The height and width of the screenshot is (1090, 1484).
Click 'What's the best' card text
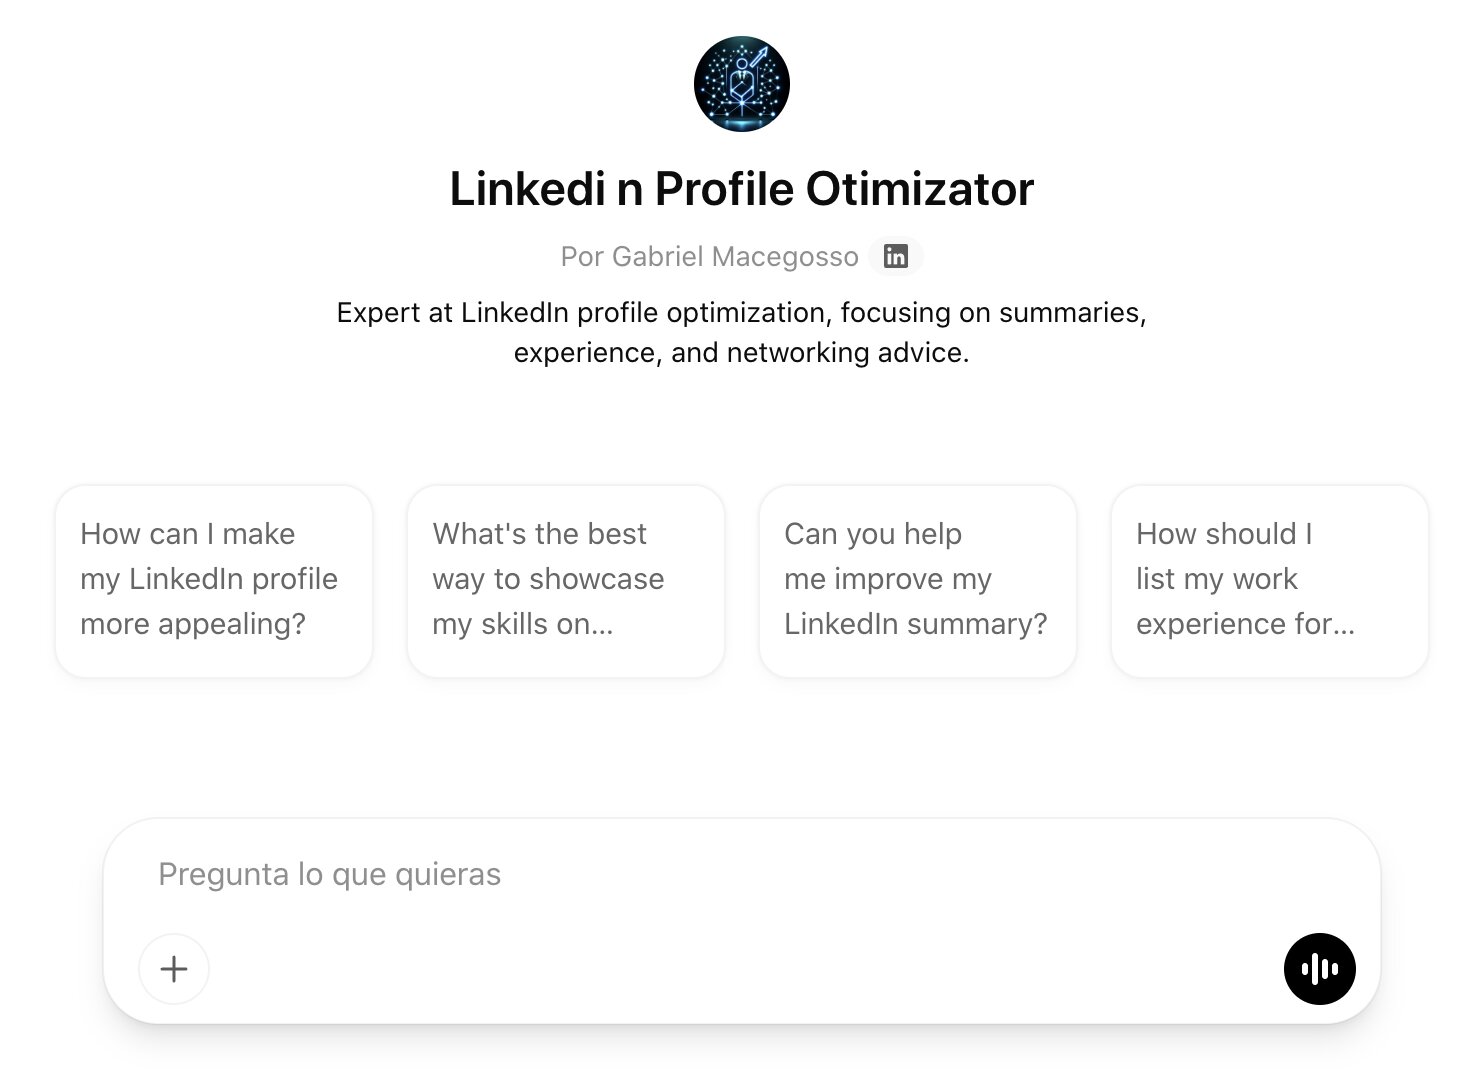(x=539, y=534)
